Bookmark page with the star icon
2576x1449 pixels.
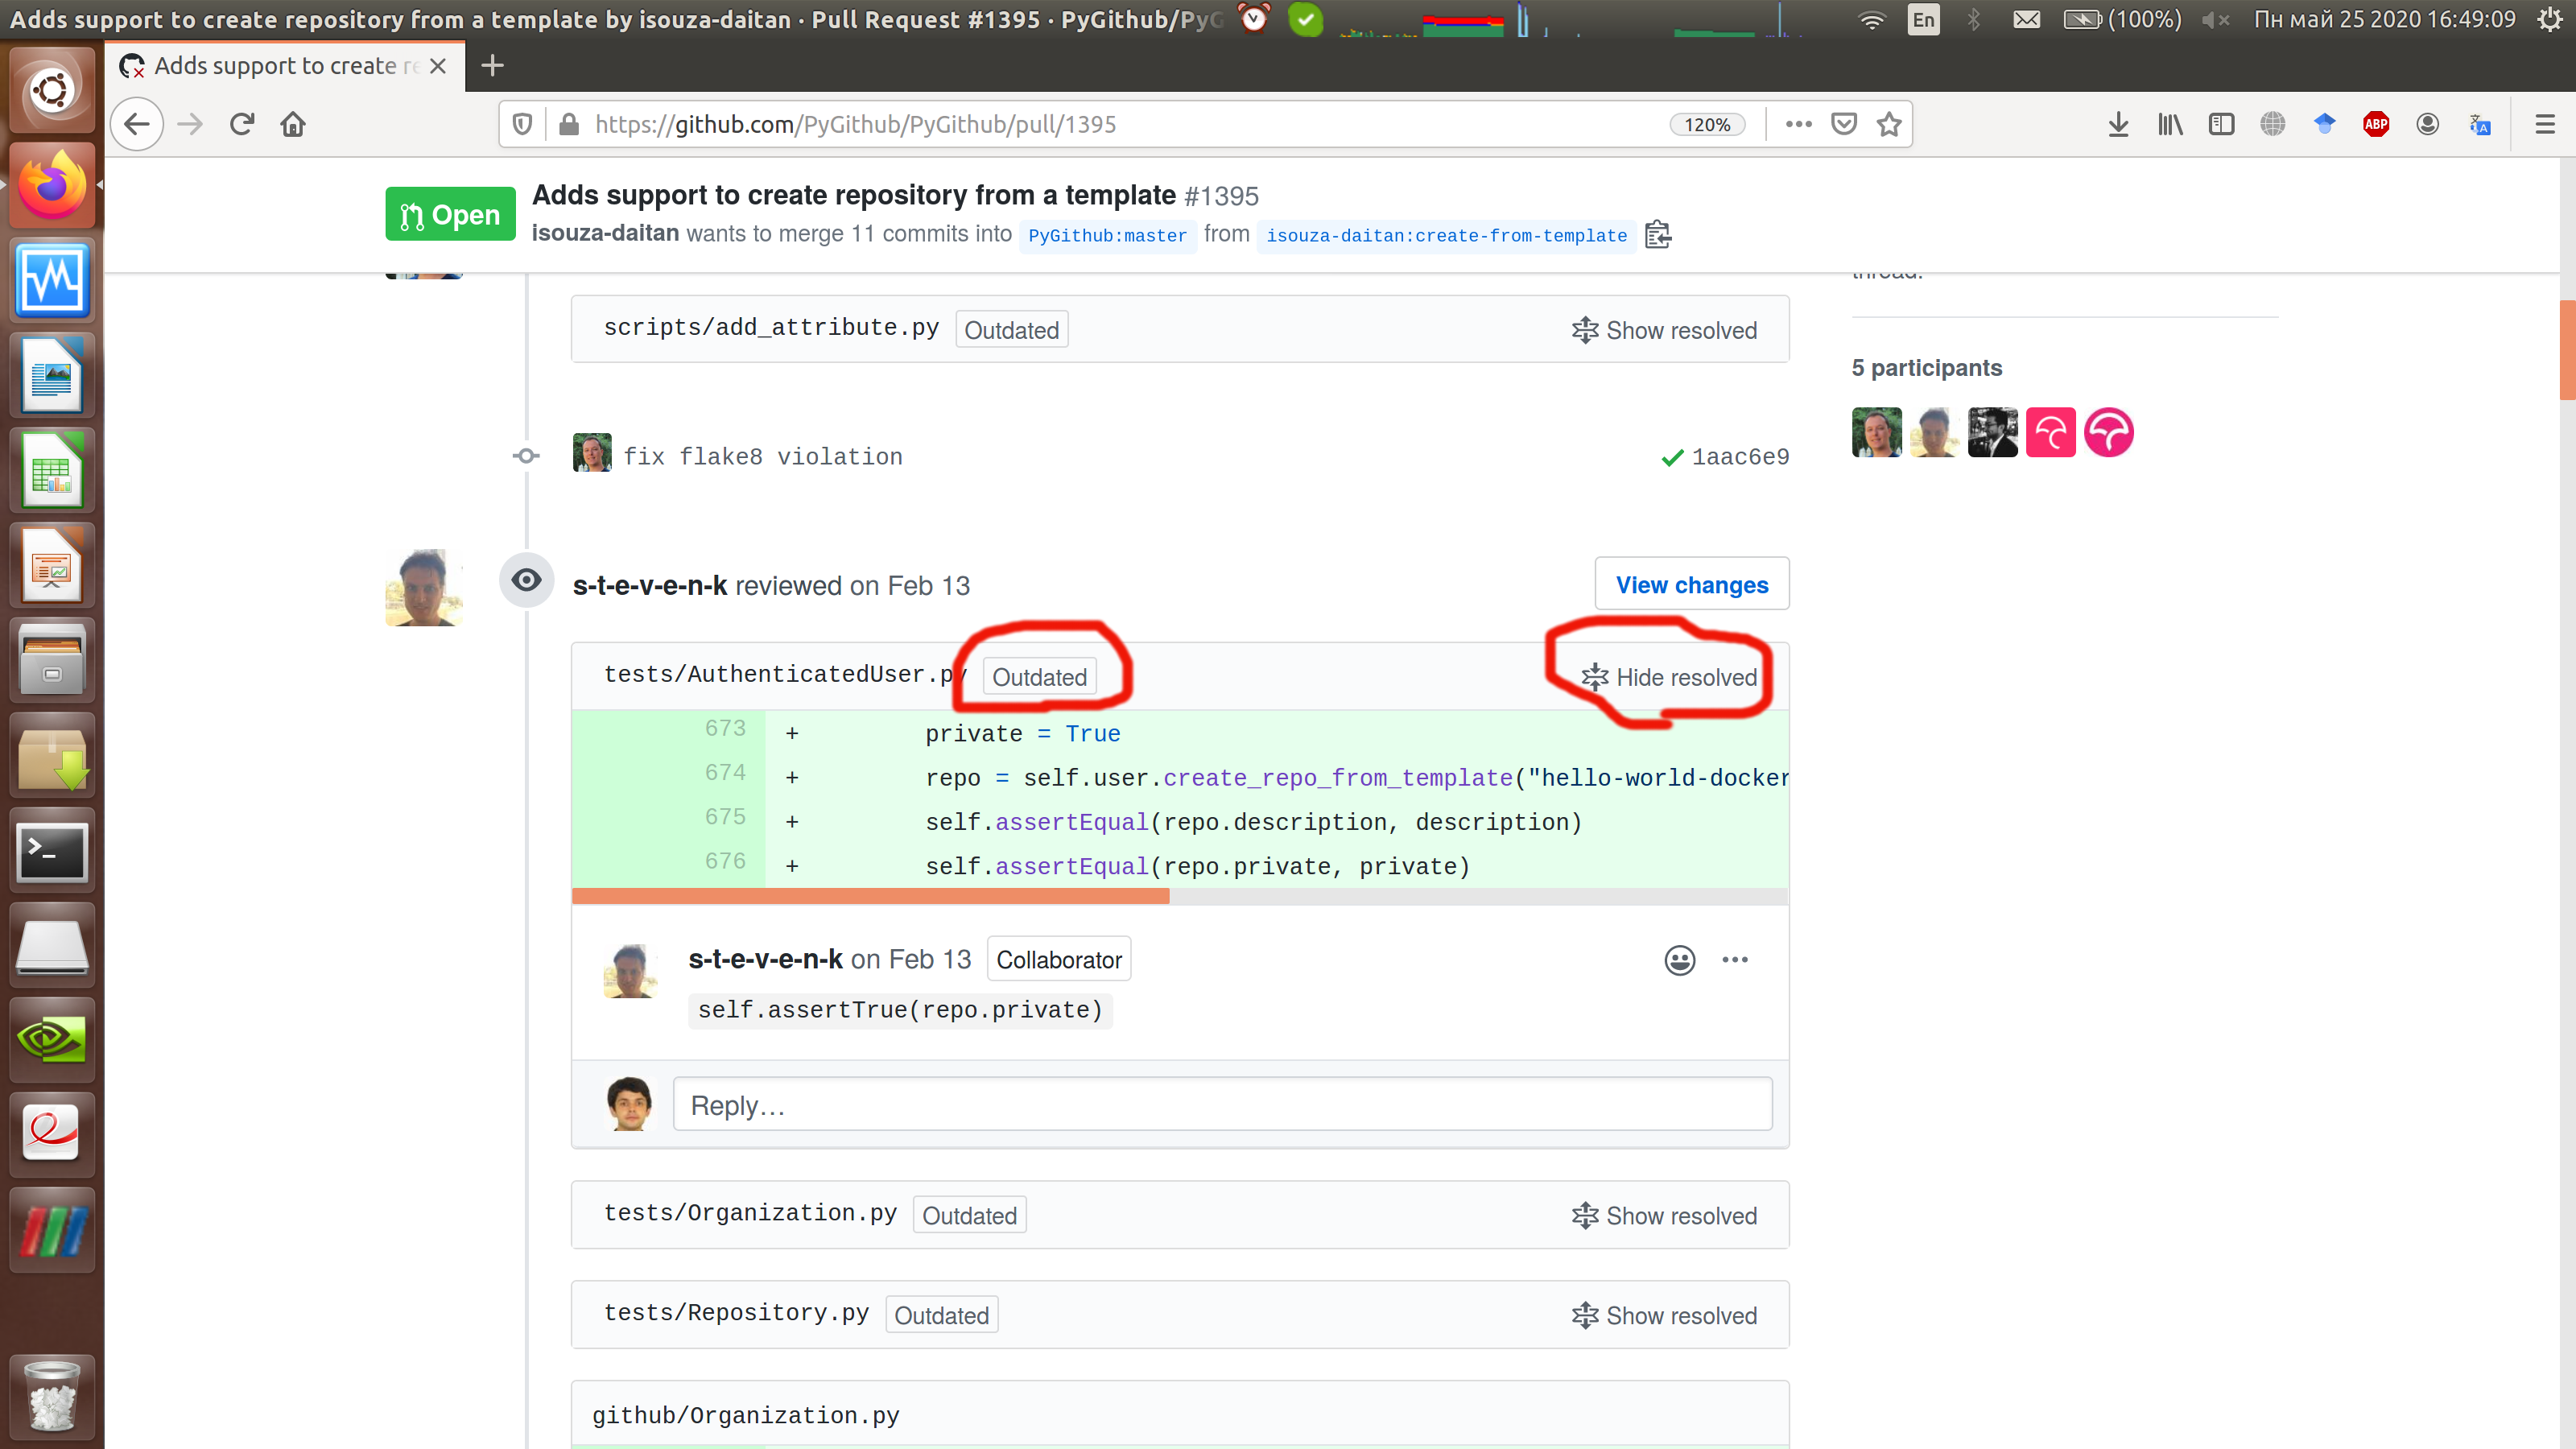pyautogui.click(x=1888, y=124)
